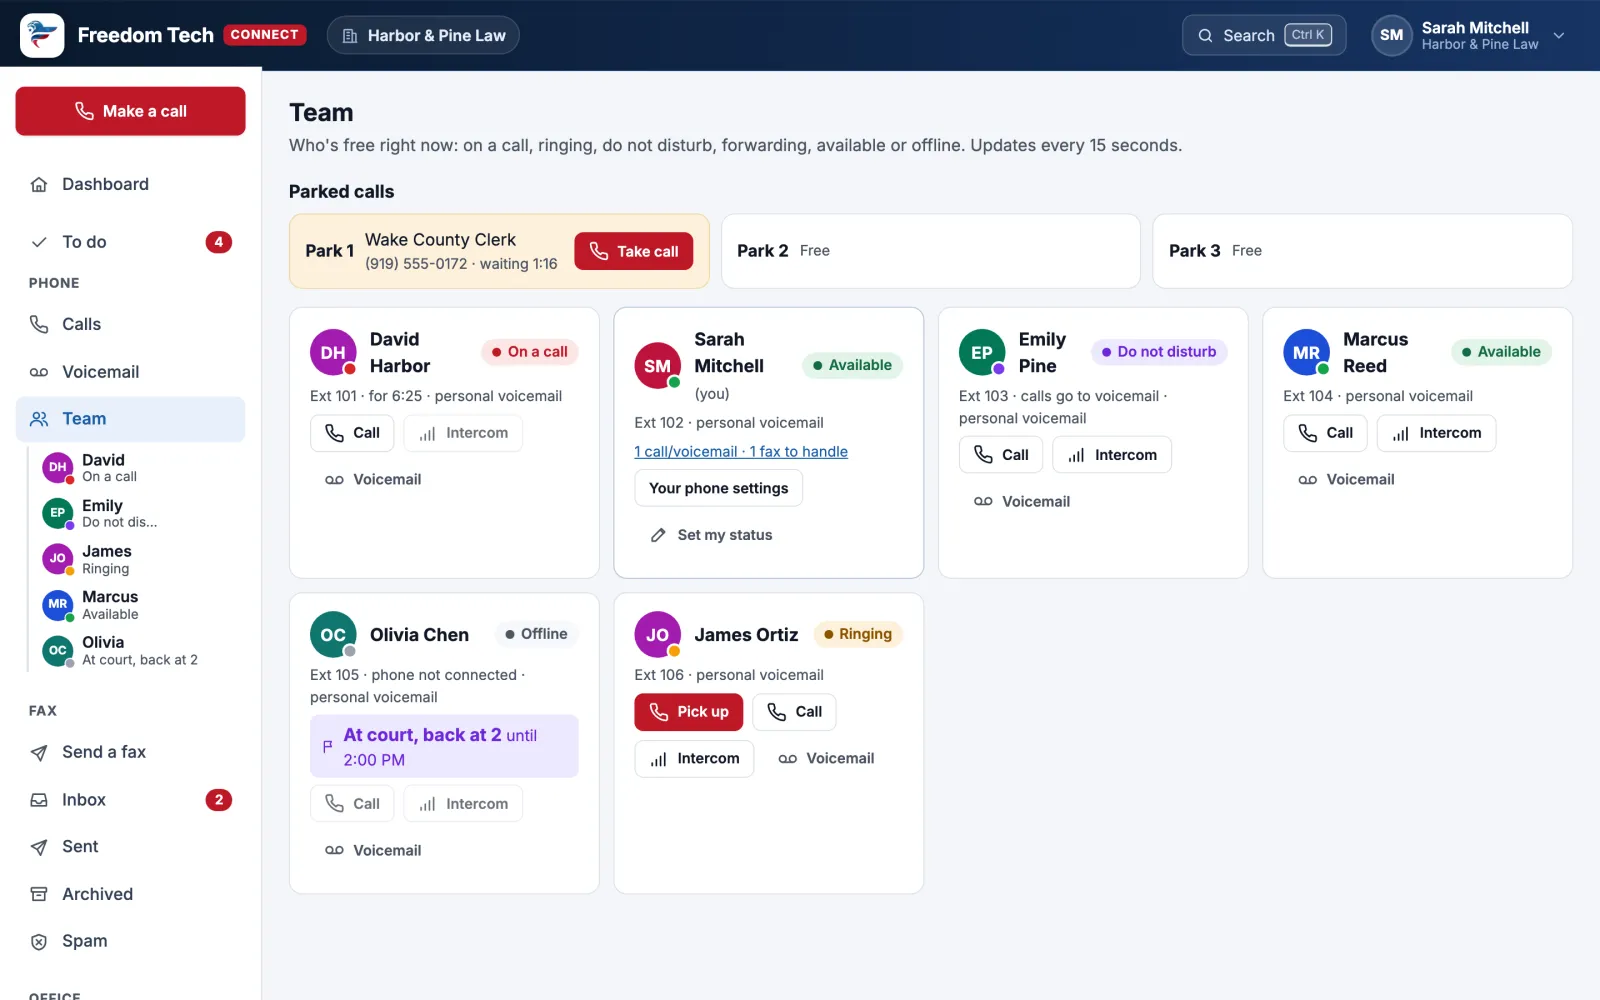1600x1000 pixels.
Task: Click Emily Pine's EP avatar on card
Action: [982, 352]
